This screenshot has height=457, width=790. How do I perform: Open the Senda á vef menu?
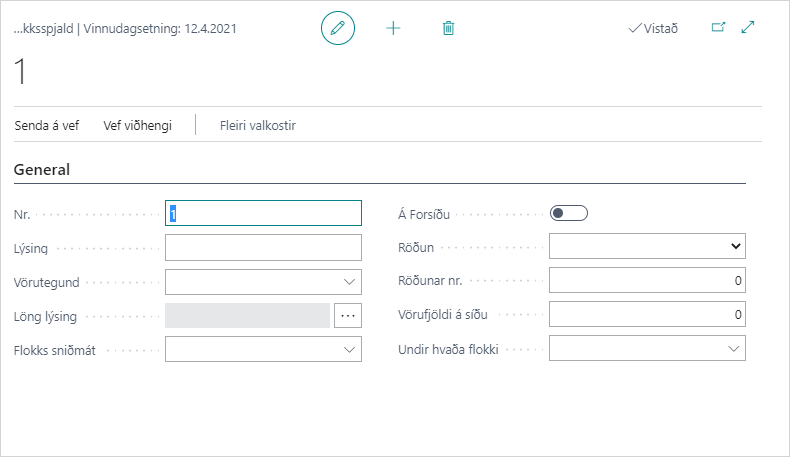[47, 125]
